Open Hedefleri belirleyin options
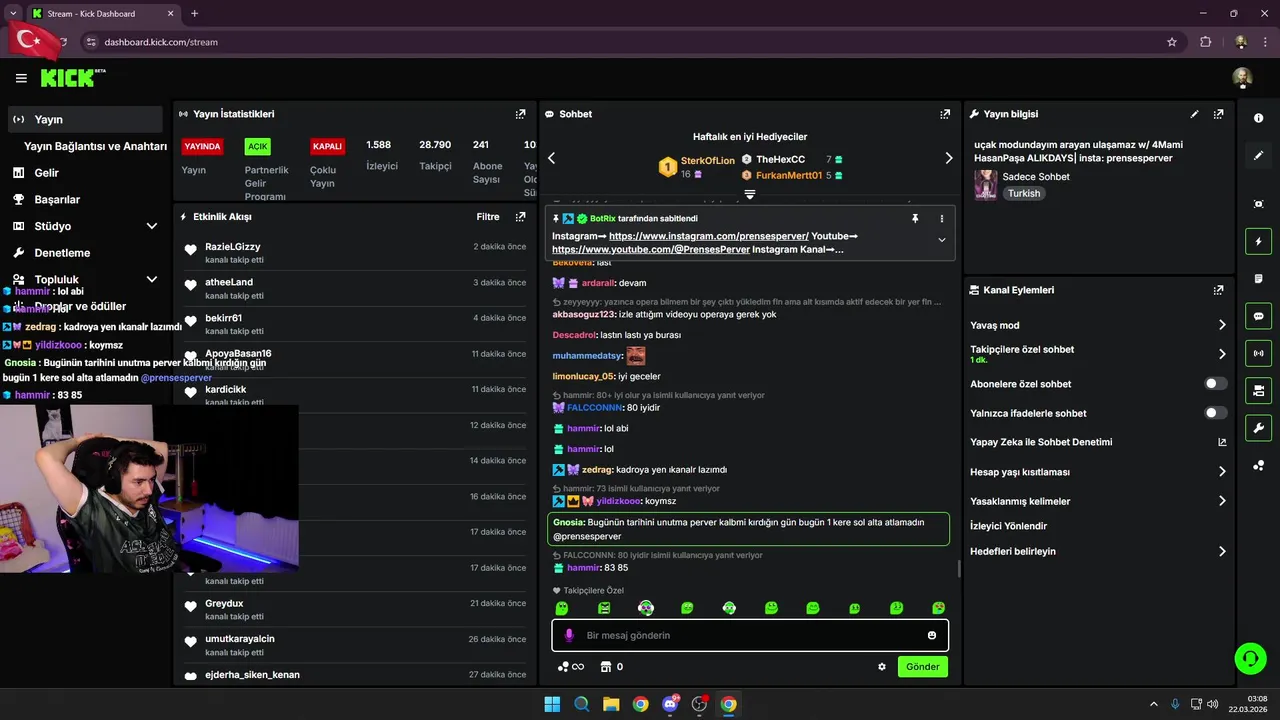Image resolution: width=1280 pixels, height=720 pixels. 1222,551
